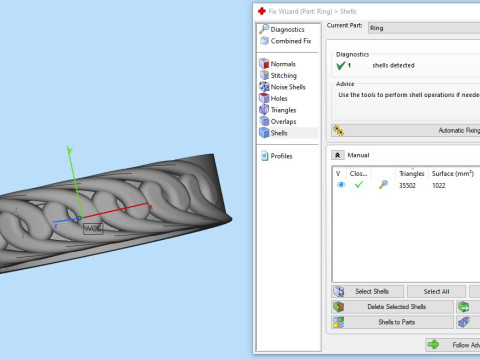Click the Clos... column header
The width and height of the screenshot is (480, 360).
358,173
